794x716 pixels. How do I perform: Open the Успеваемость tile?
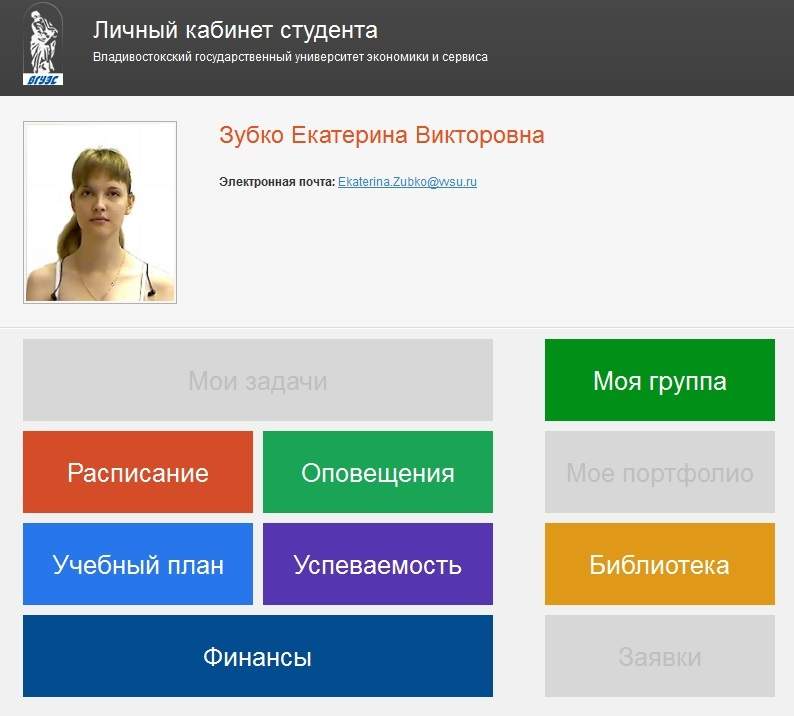(x=378, y=564)
